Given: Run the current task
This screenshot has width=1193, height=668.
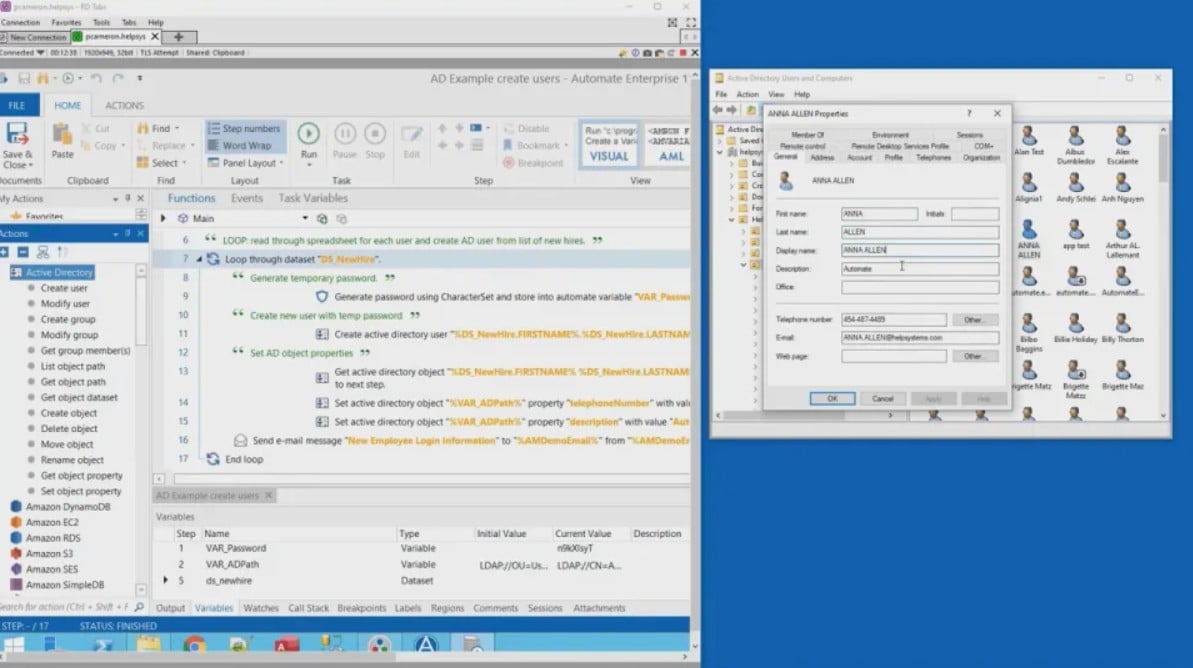Looking at the screenshot, I should tap(308, 136).
